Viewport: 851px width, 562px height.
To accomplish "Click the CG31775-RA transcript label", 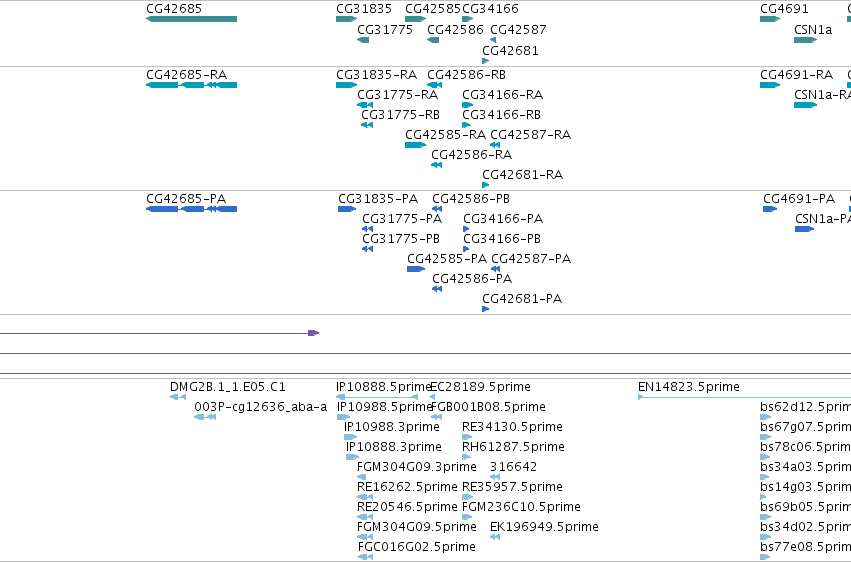I will tap(397, 95).
